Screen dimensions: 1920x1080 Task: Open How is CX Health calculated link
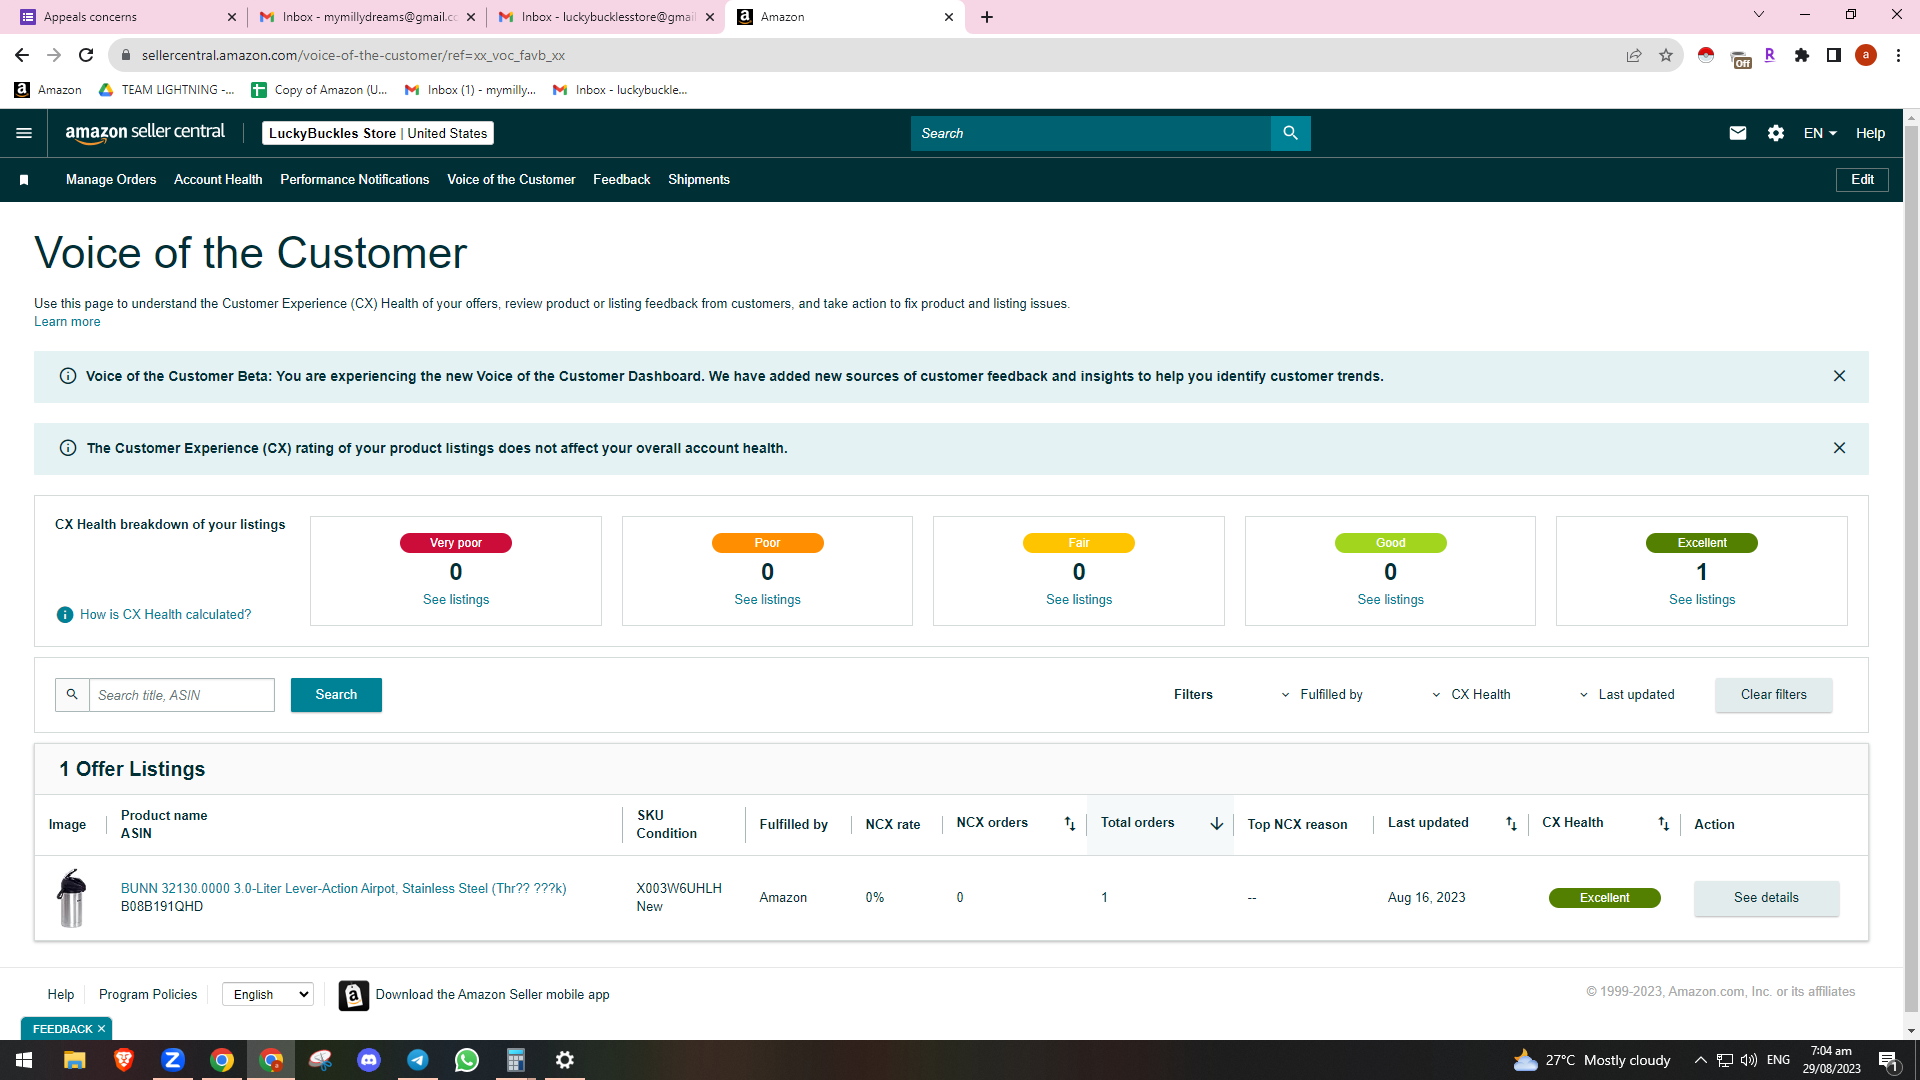point(166,615)
